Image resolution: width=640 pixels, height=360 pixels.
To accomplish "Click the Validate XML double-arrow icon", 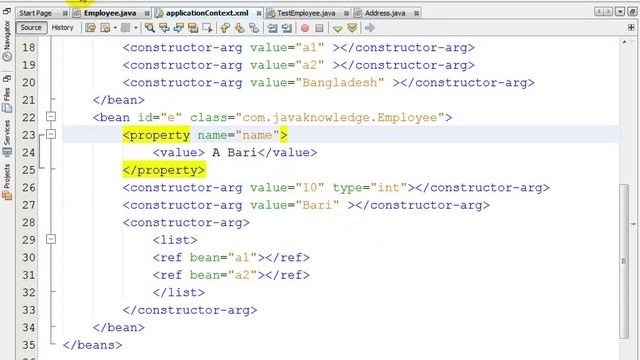I will pos(352,28).
